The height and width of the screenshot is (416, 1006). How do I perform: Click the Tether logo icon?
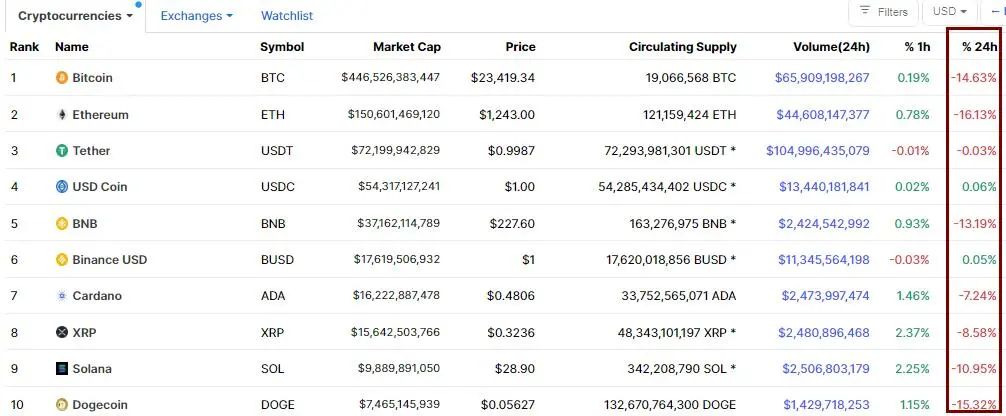point(62,151)
